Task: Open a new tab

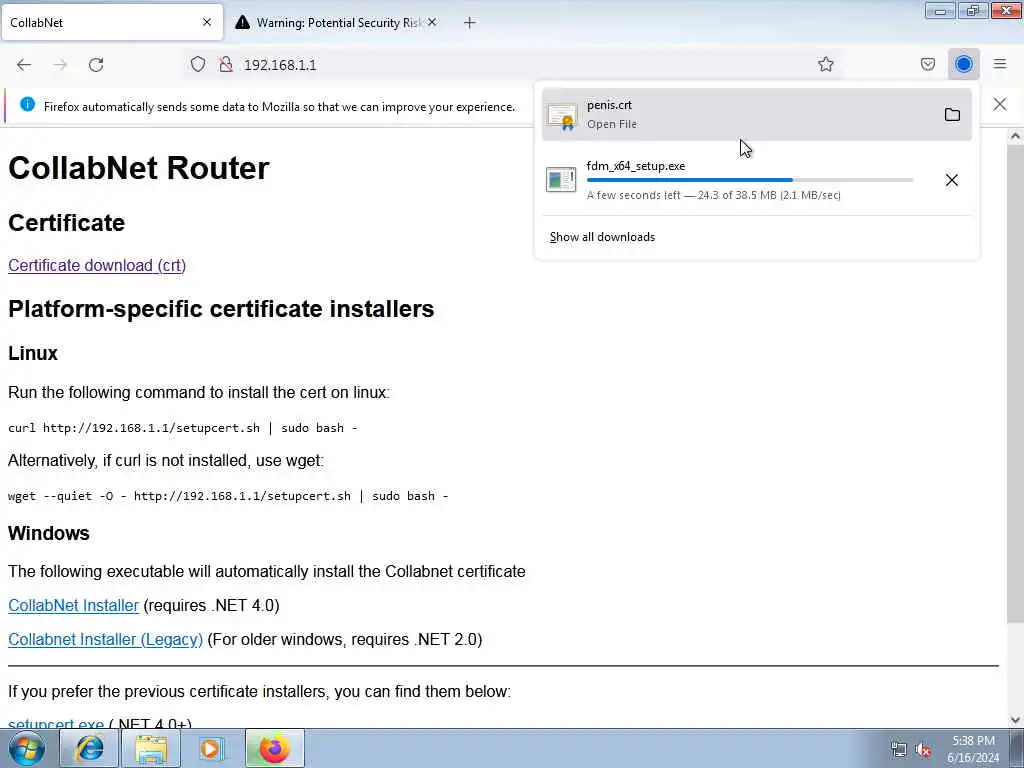Action: tap(470, 23)
